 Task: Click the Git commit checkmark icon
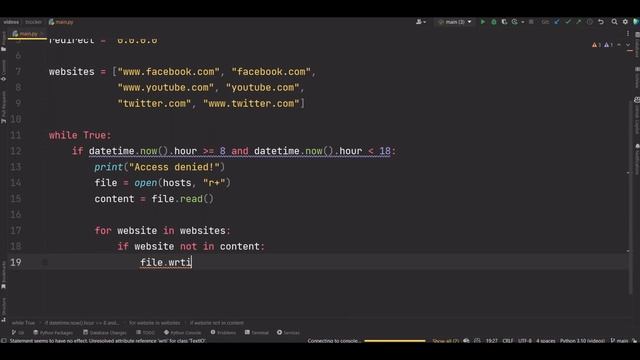coord(568,22)
